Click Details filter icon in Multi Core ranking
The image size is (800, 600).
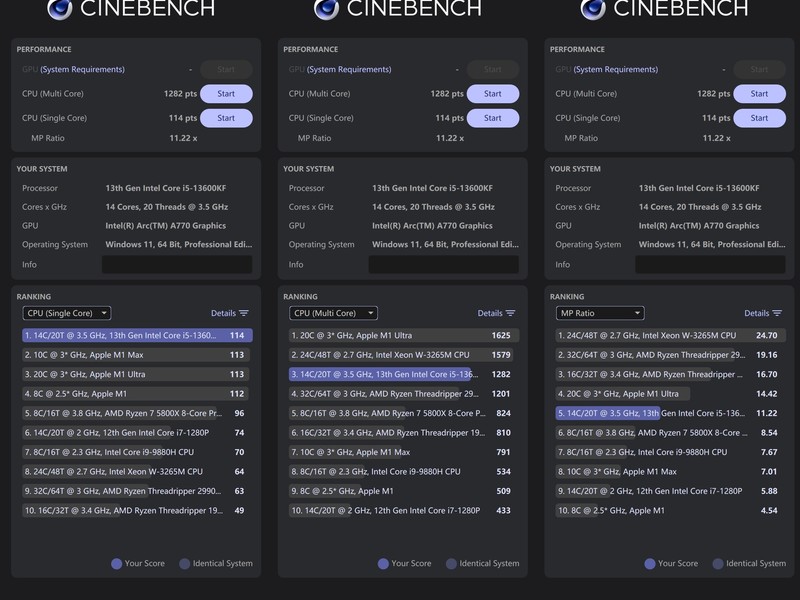(x=510, y=313)
